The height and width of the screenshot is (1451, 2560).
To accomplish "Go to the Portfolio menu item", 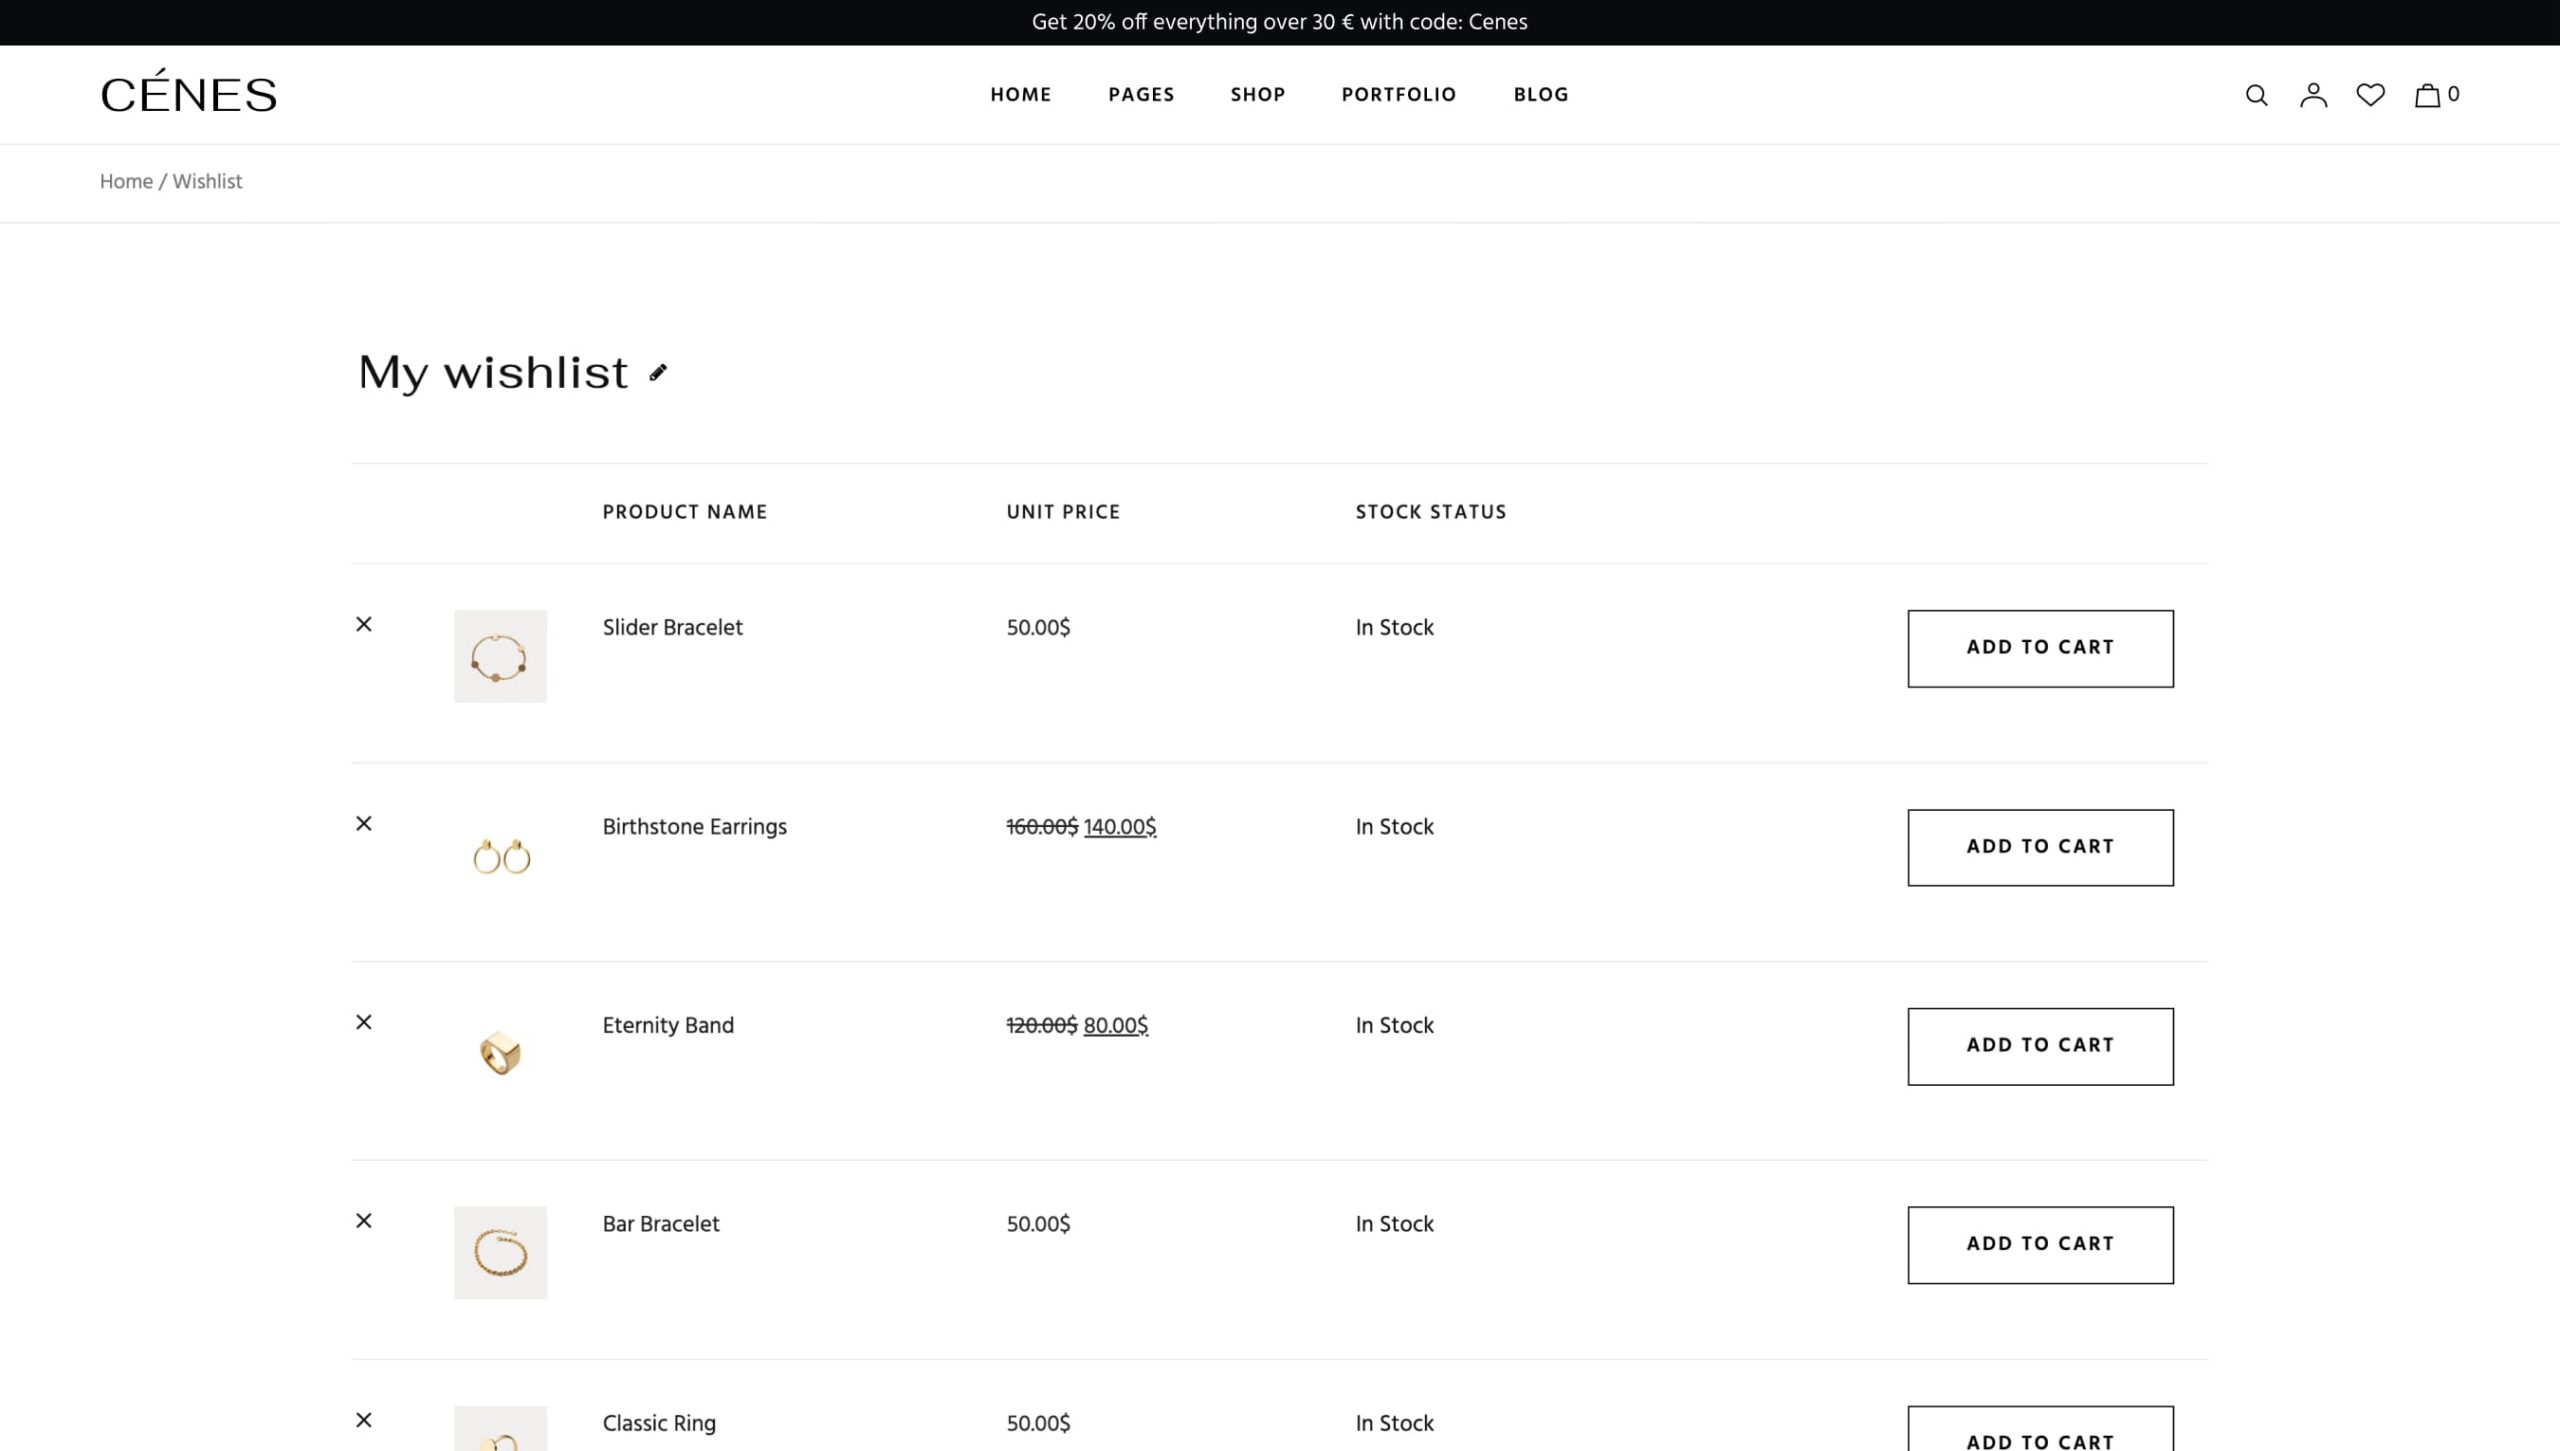I will click(1398, 95).
